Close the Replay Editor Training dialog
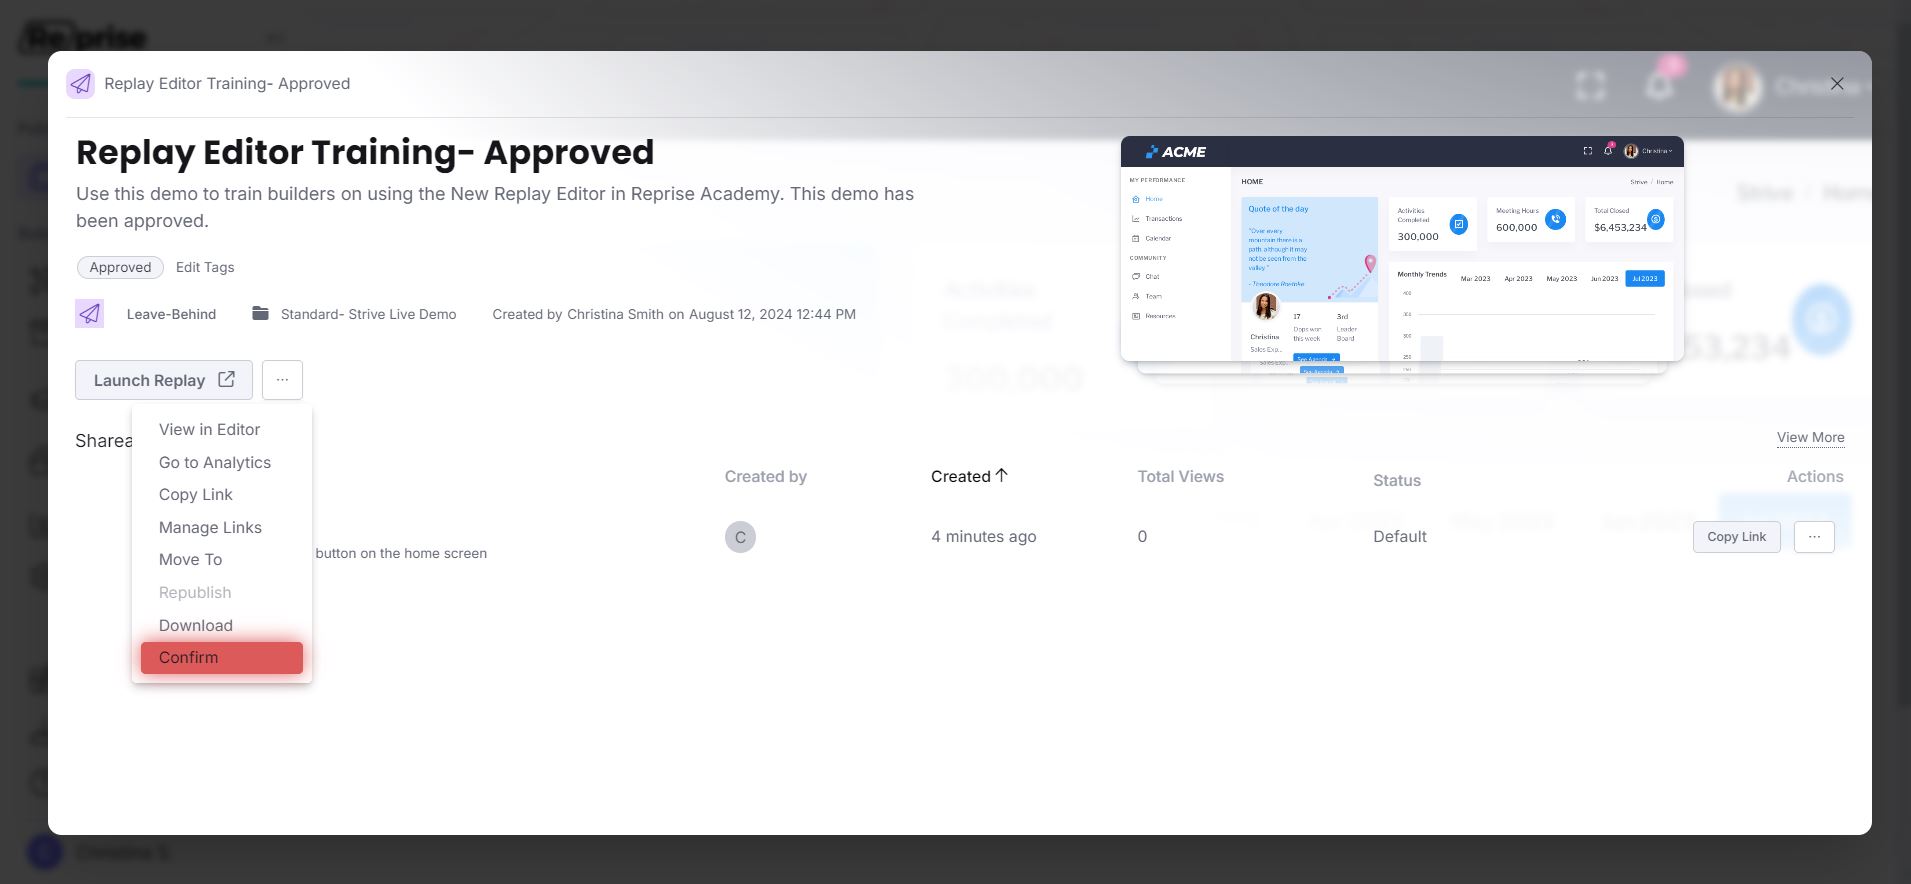Viewport: 1911px width, 884px height. [1837, 84]
